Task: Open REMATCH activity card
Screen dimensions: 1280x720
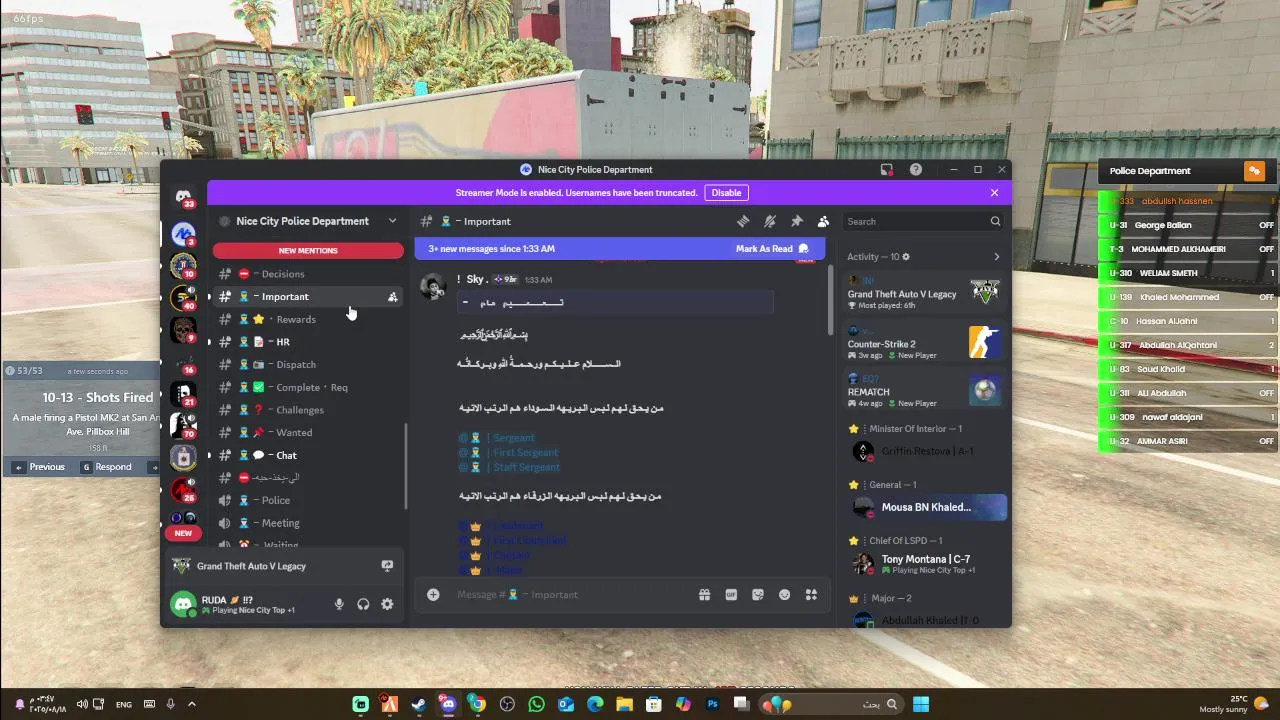Action: coord(923,391)
